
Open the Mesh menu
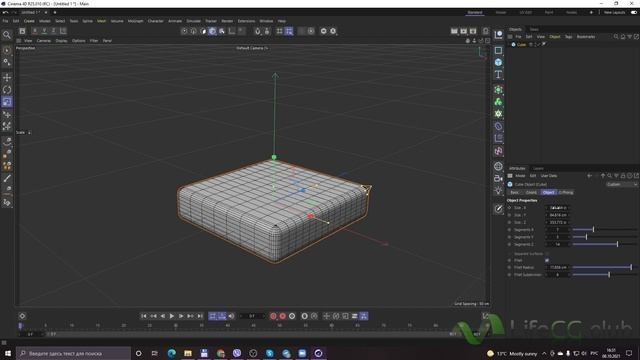(101, 21)
